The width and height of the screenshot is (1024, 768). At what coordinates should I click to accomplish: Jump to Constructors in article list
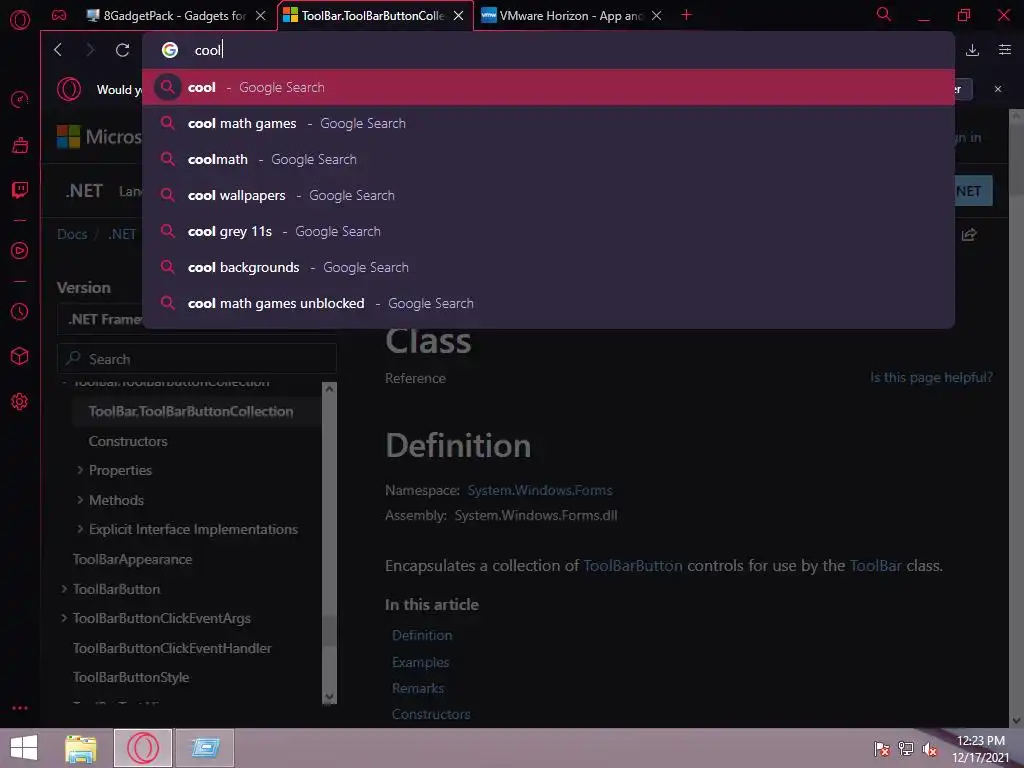coord(431,714)
